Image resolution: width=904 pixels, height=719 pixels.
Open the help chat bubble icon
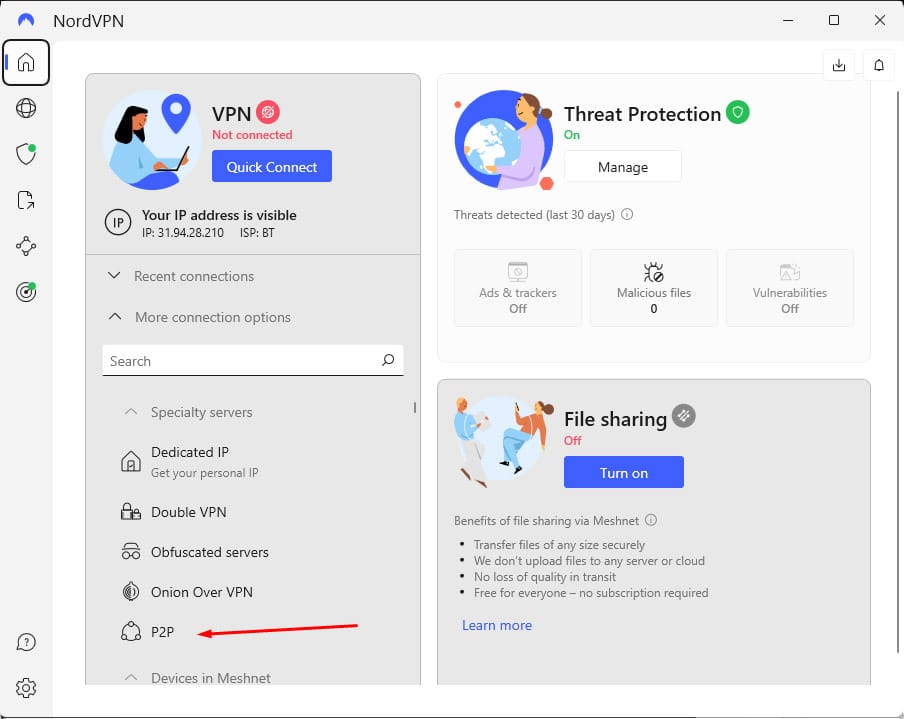coord(26,642)
